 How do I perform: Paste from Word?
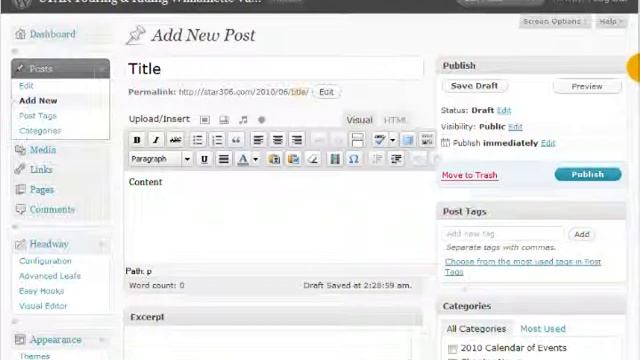click(x=293, y=159)
